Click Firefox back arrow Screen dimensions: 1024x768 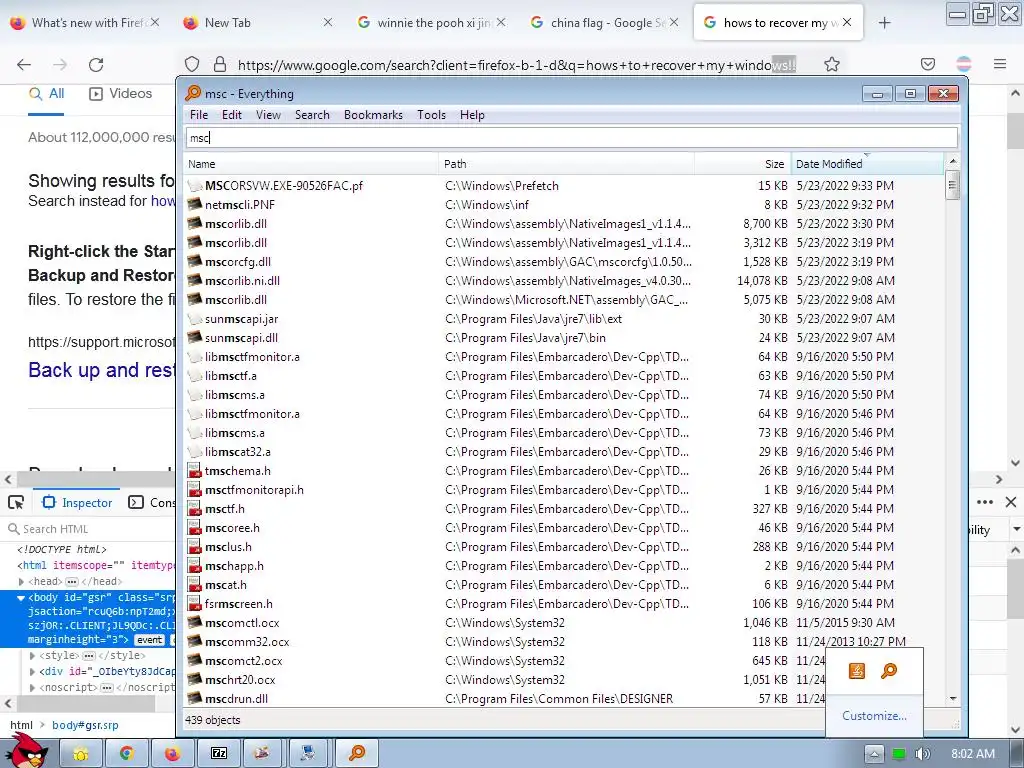pyautogui.click(x=24, y=64)
